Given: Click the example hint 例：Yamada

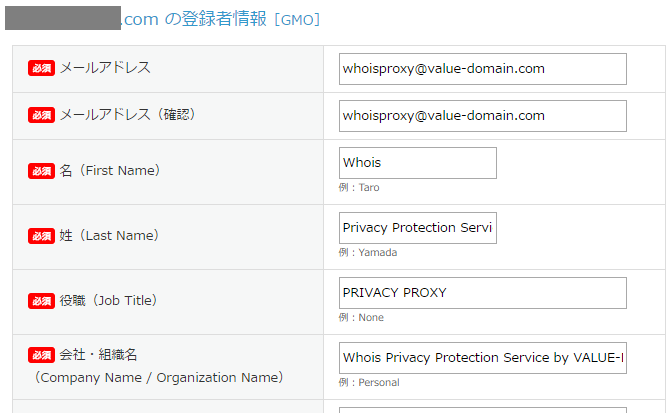Looking at the screenshot, I should [x=368, y=253].
